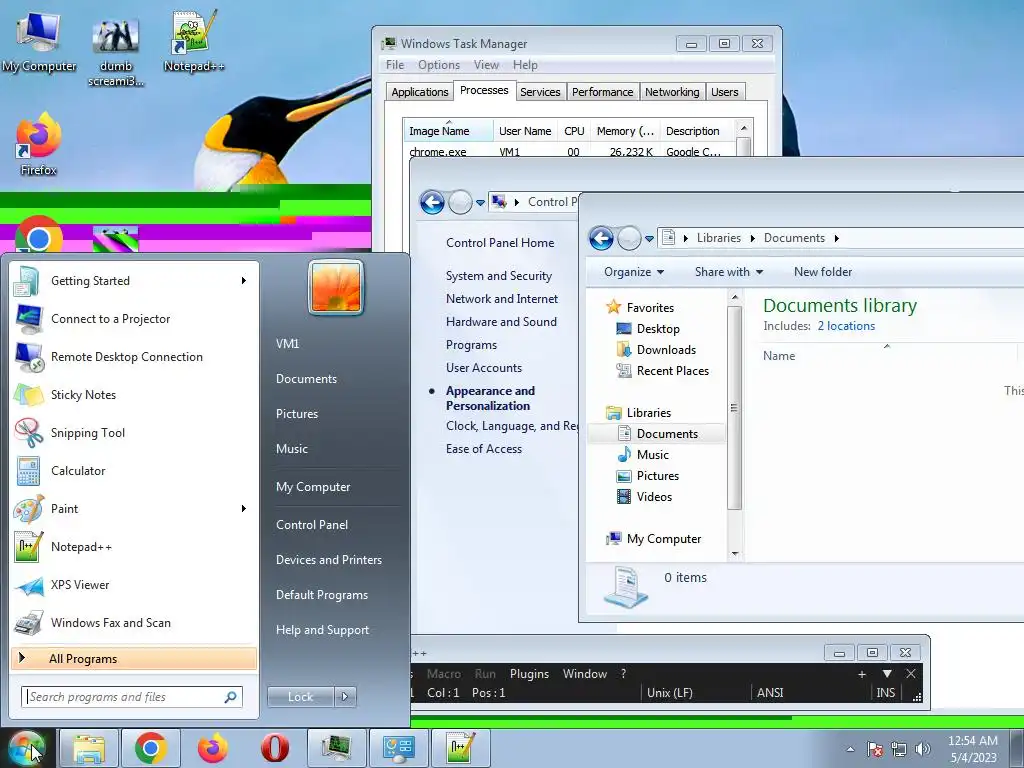Switch to Performance tab in Task Manager
The height and width of the screenshot is (768, 1024).
coord(602,92)
